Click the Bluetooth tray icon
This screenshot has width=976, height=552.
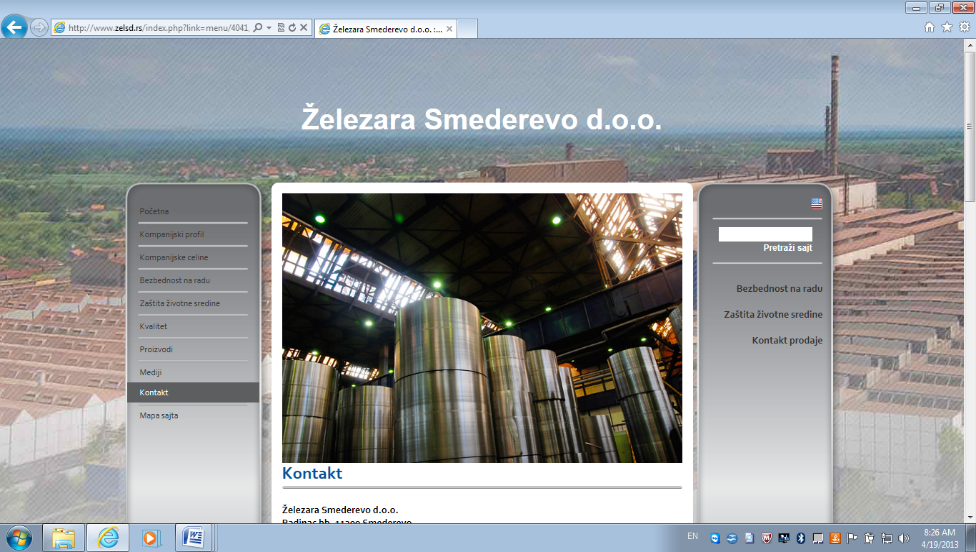(800, 538)
